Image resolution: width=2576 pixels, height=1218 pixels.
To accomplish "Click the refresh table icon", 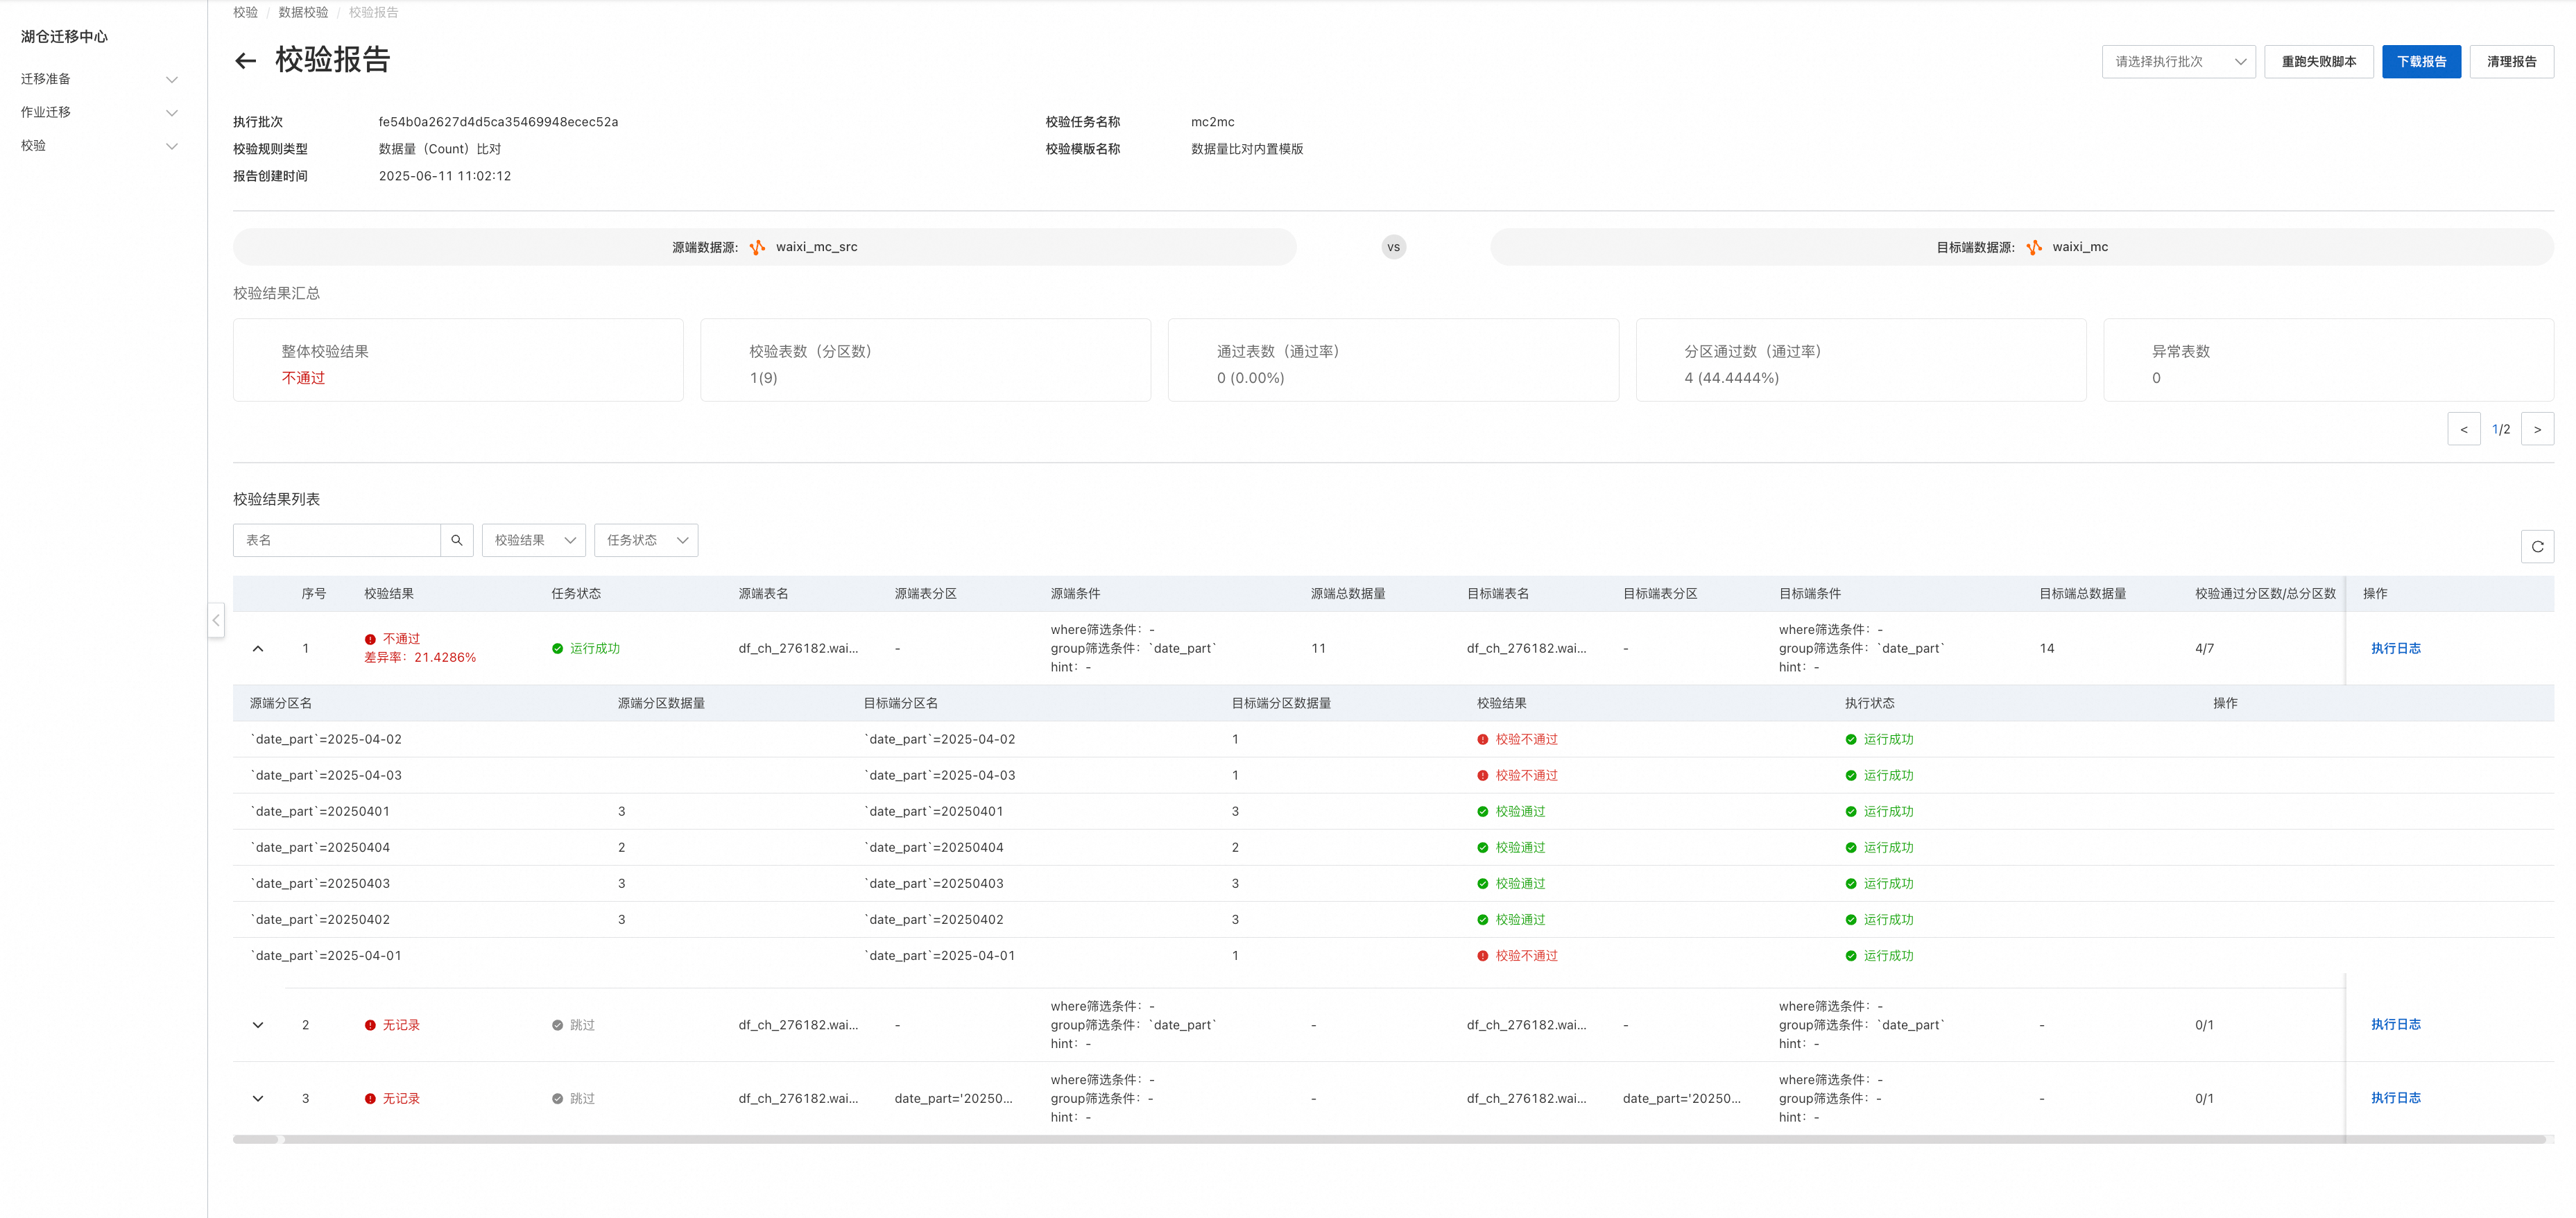I will tap(2537, 547).
